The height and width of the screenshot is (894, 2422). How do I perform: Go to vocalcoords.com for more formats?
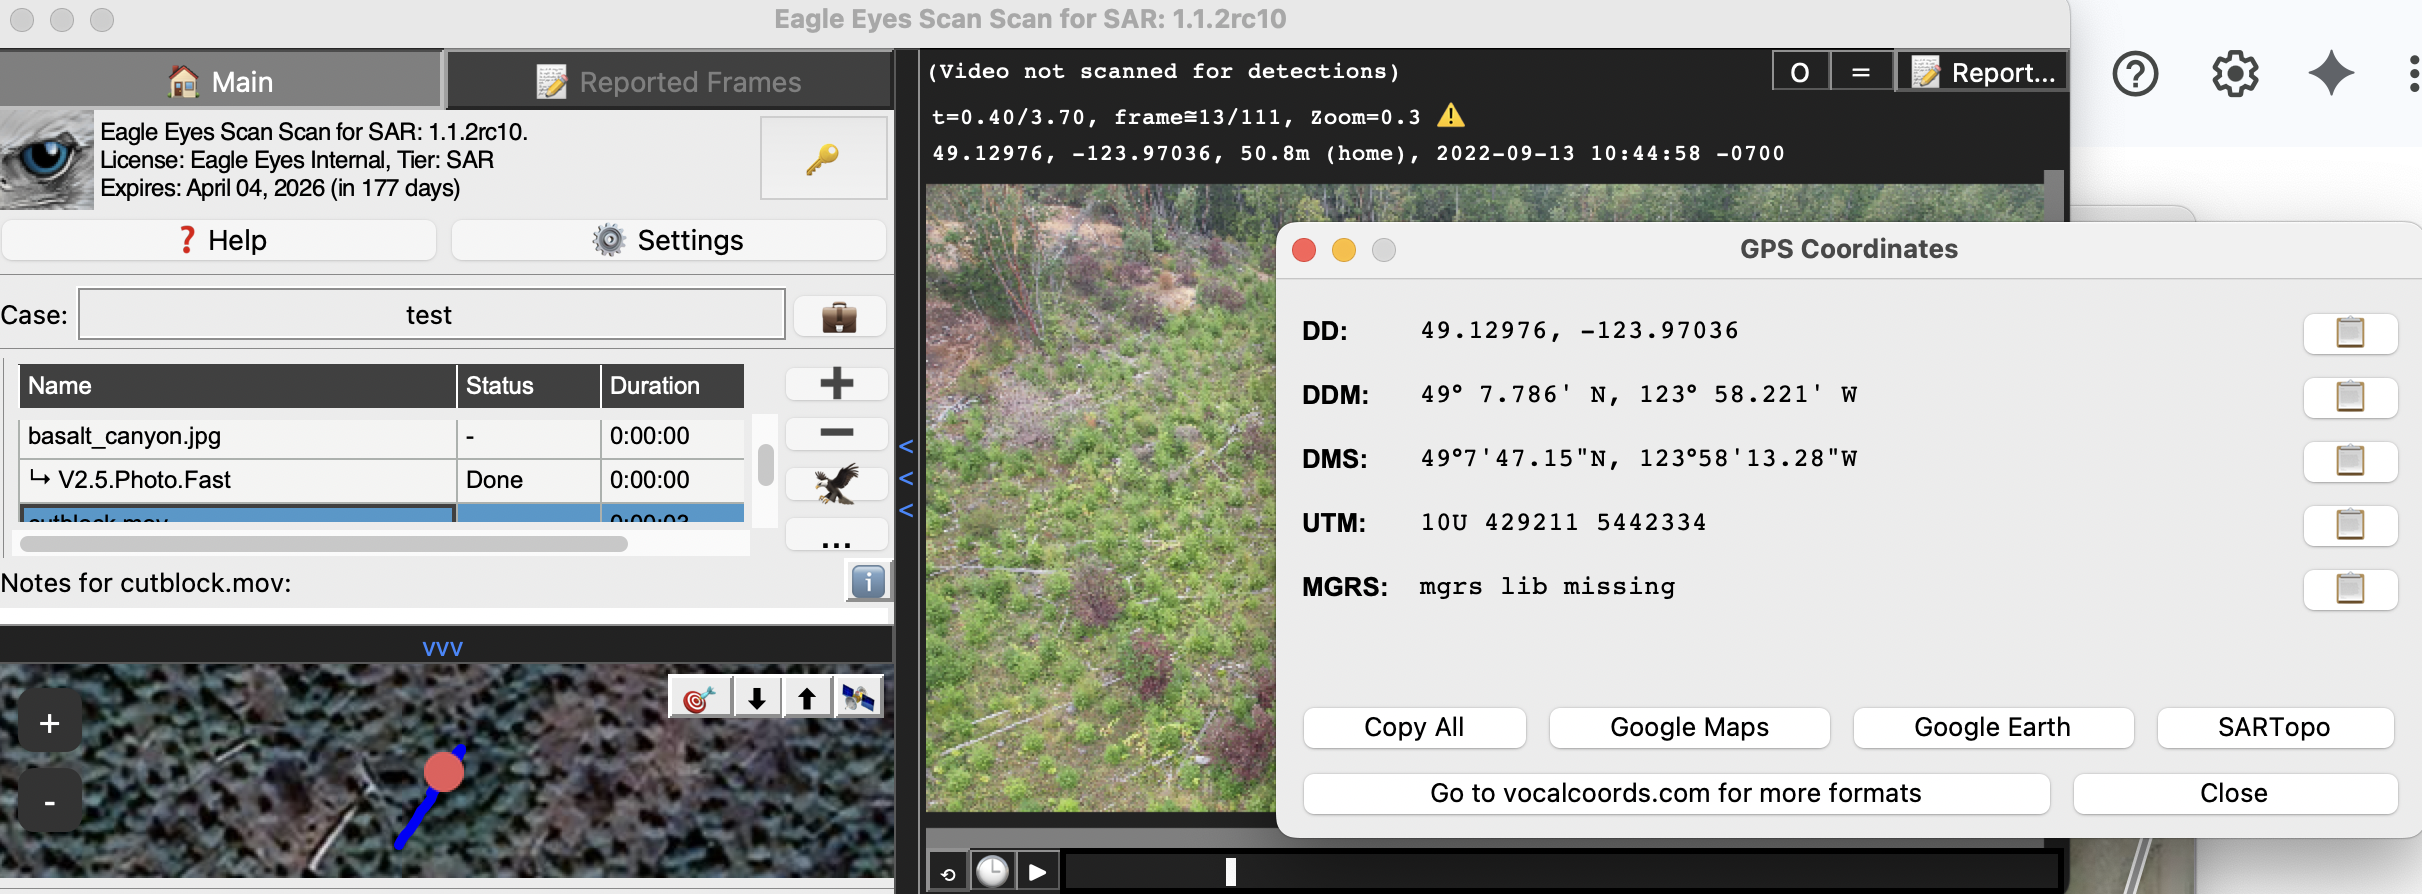tap(1676, 794)
